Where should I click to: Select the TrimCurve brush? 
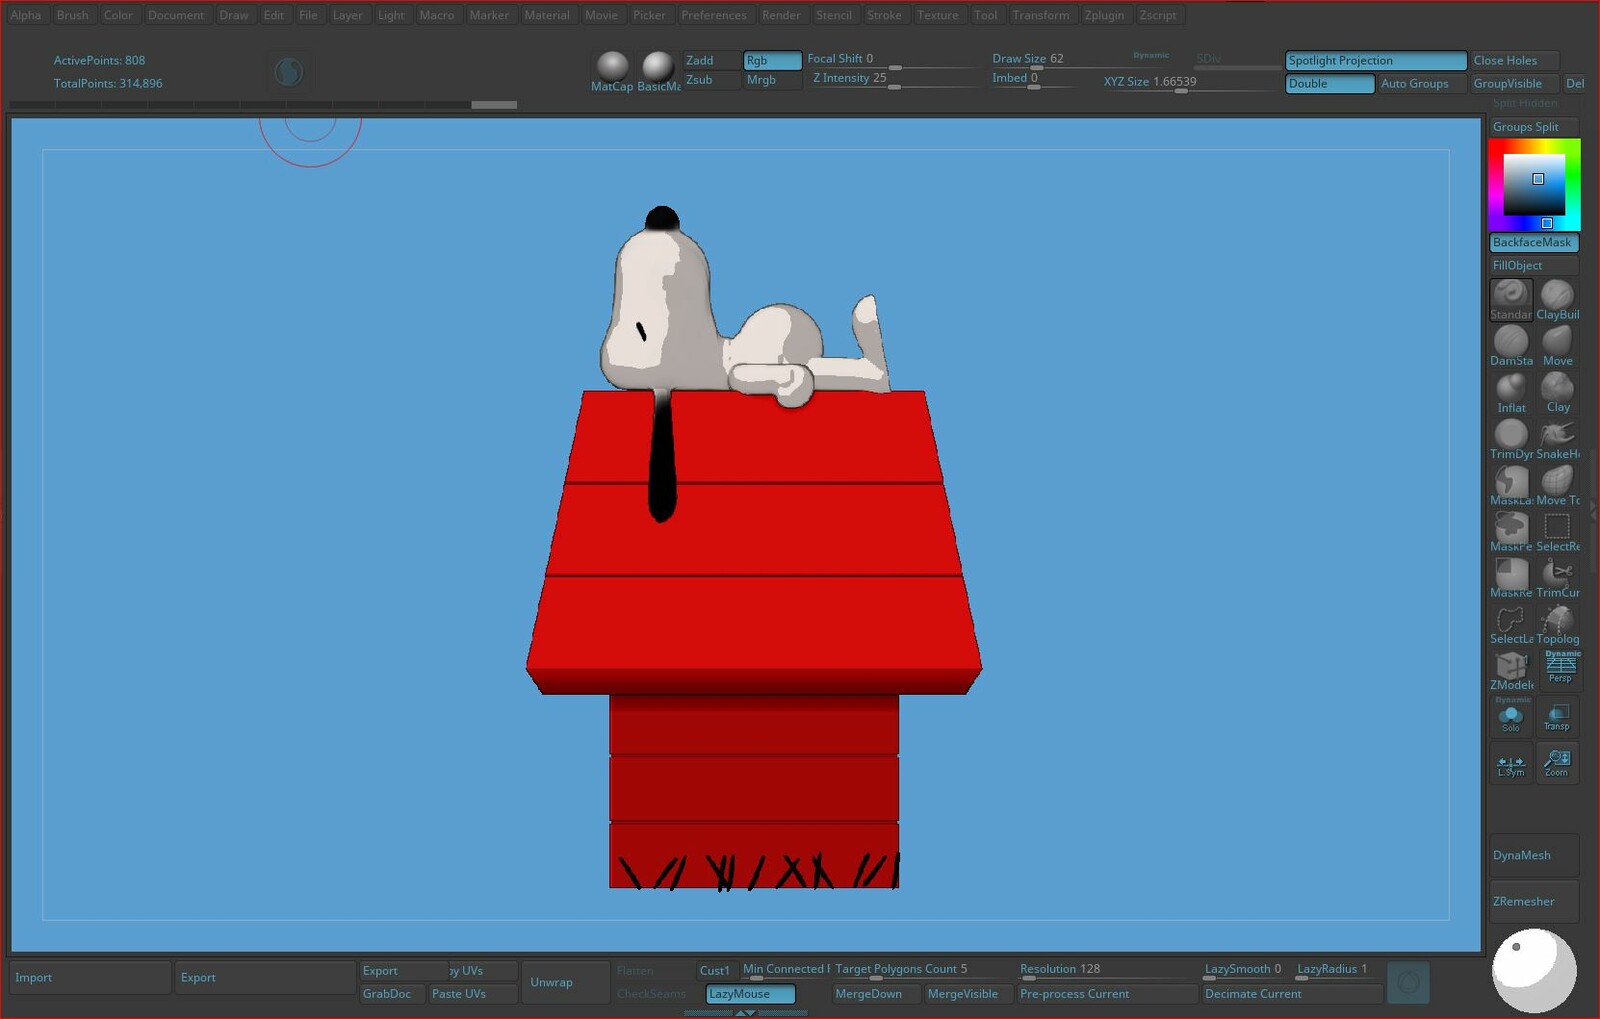pos(1557,577)
